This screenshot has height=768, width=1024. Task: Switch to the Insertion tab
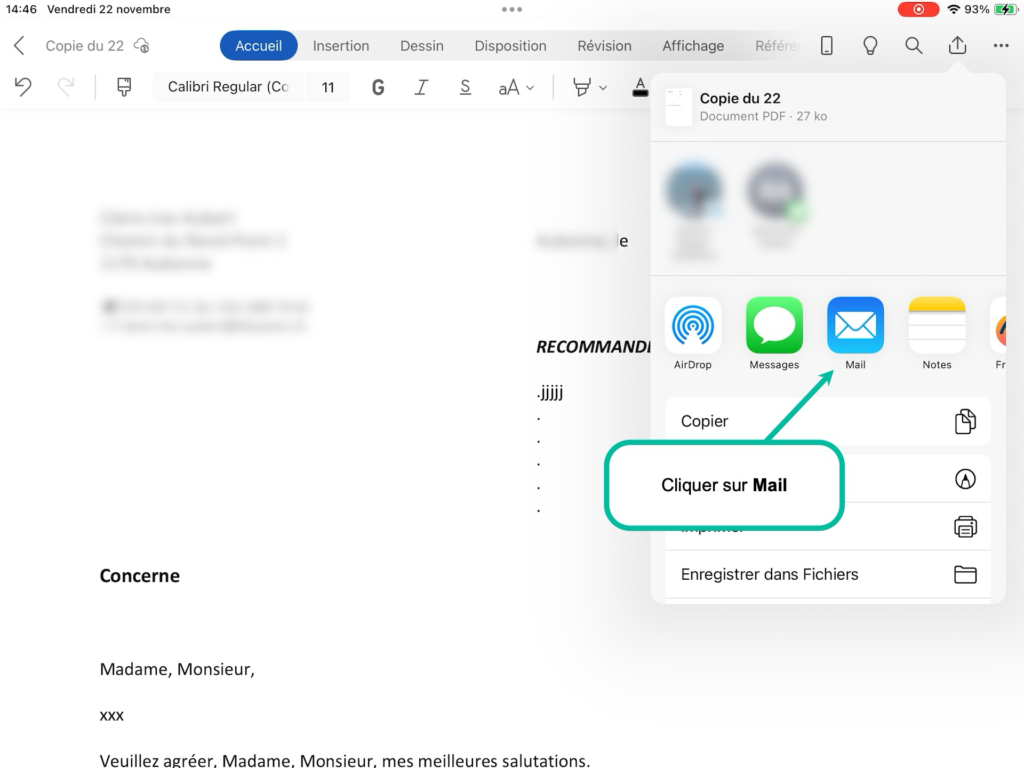tap(341, 46)
